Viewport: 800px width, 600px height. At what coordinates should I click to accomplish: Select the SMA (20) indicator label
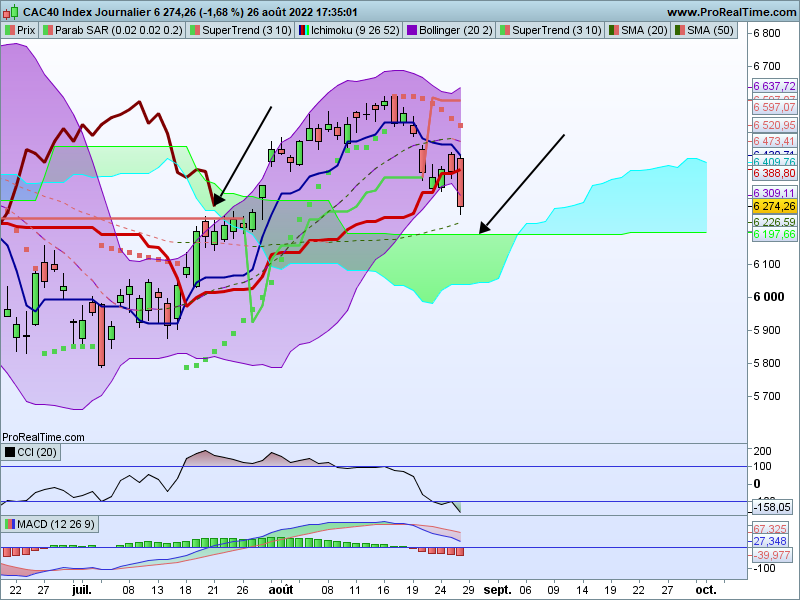pyautogui.click(x=644, y=30)
